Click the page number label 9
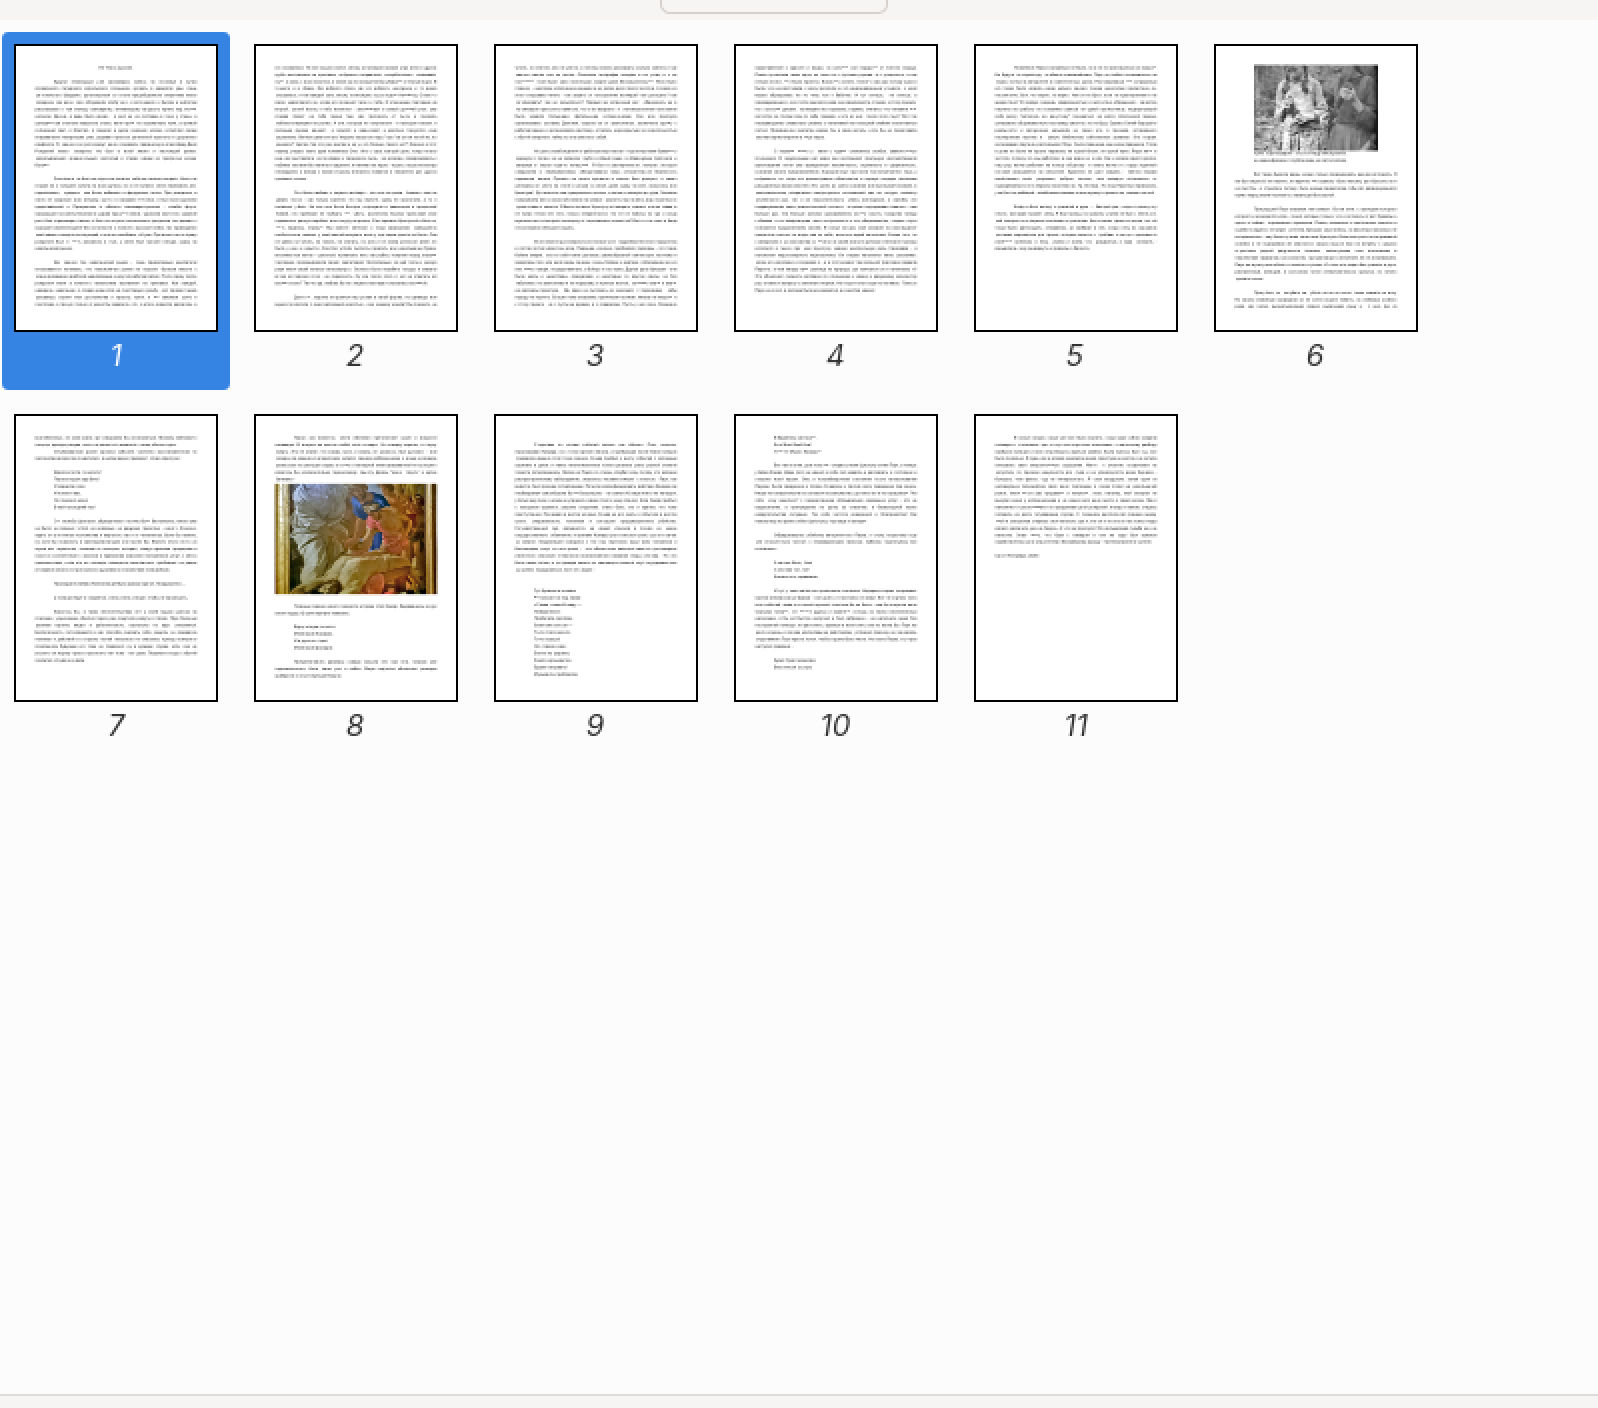The width and height of the screenshot is (1598, 1408). [x=595, y=725]
